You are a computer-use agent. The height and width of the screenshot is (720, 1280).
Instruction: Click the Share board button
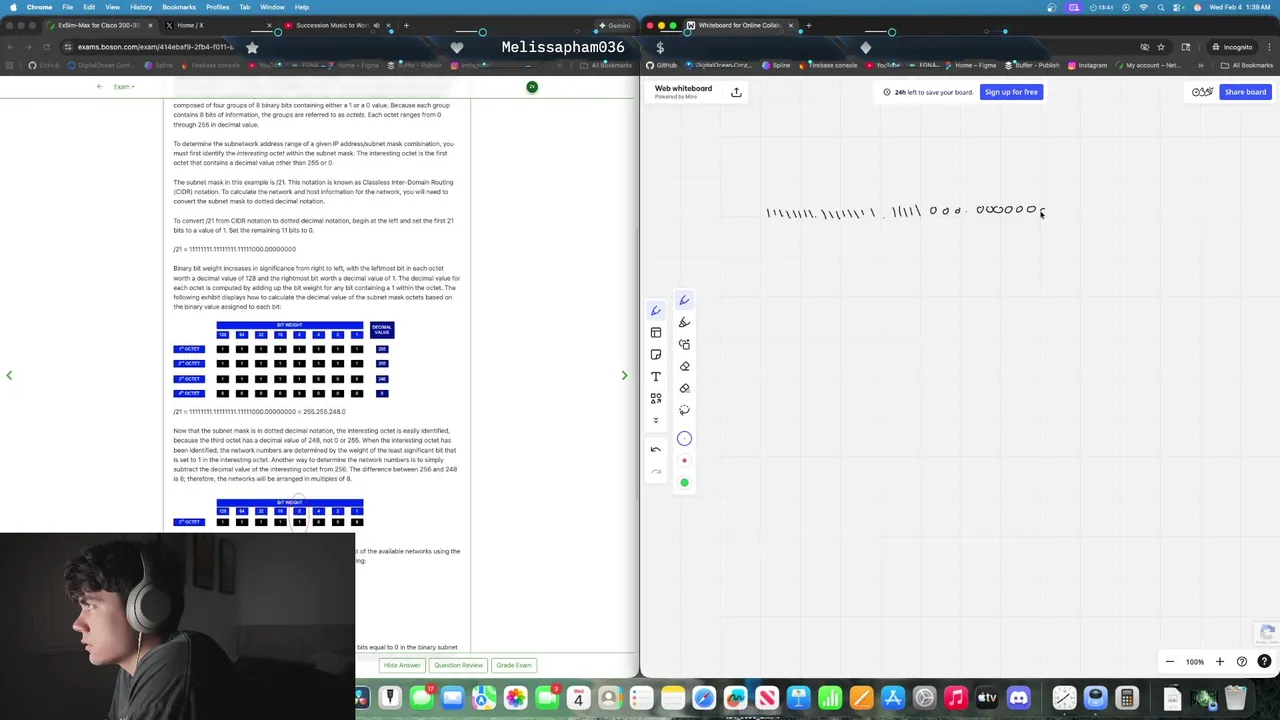tap(1245, 92)
